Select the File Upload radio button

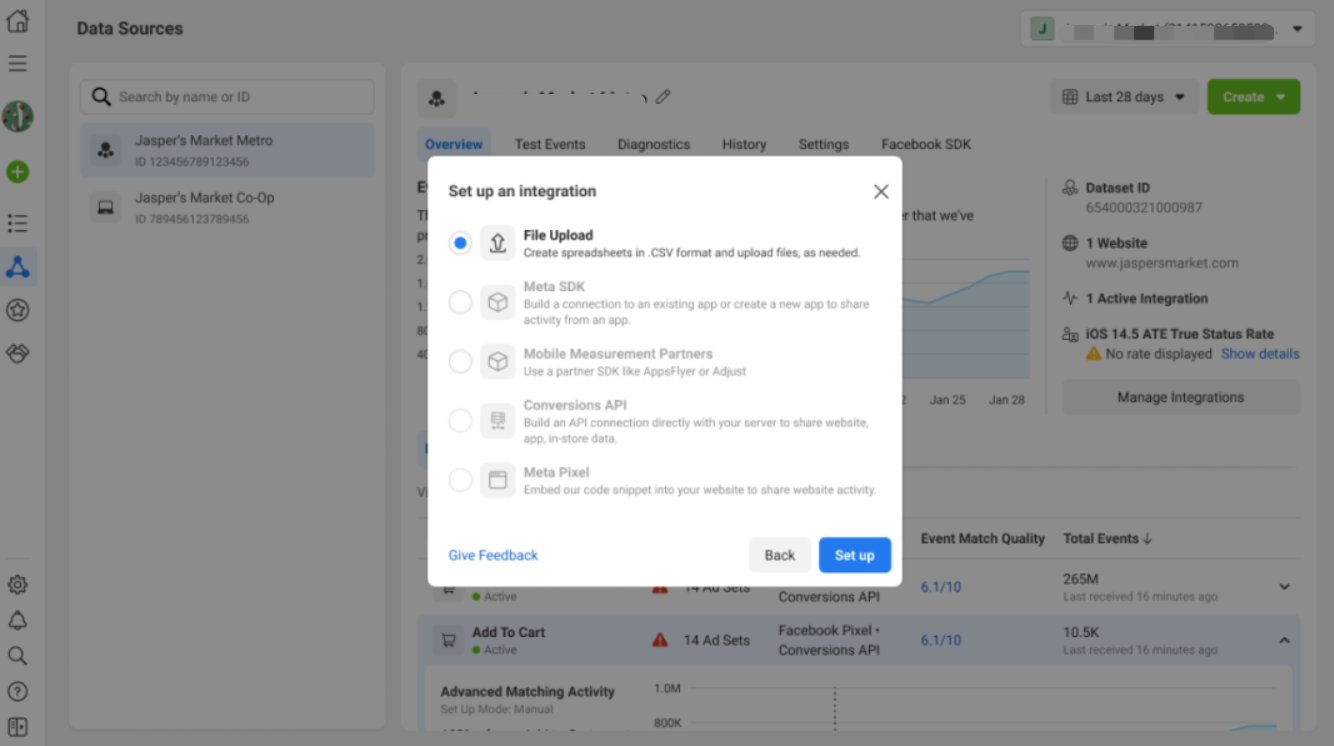(x=460, y=243)
